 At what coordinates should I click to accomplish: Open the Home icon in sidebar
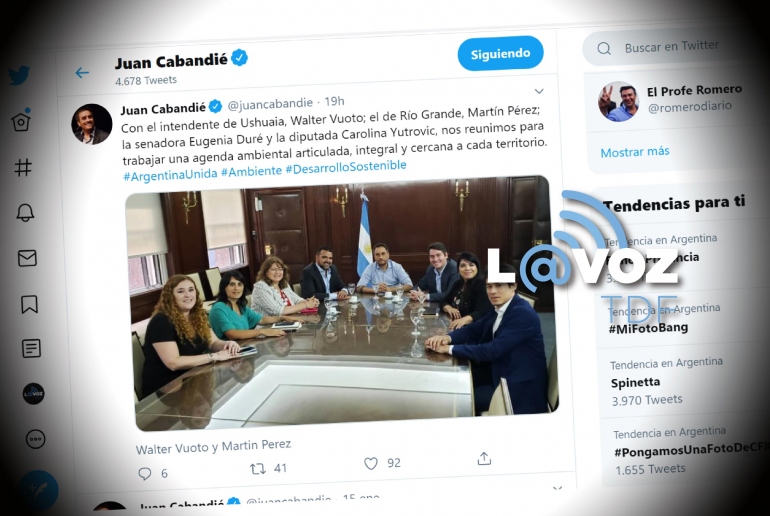click(x=21, y=119)
